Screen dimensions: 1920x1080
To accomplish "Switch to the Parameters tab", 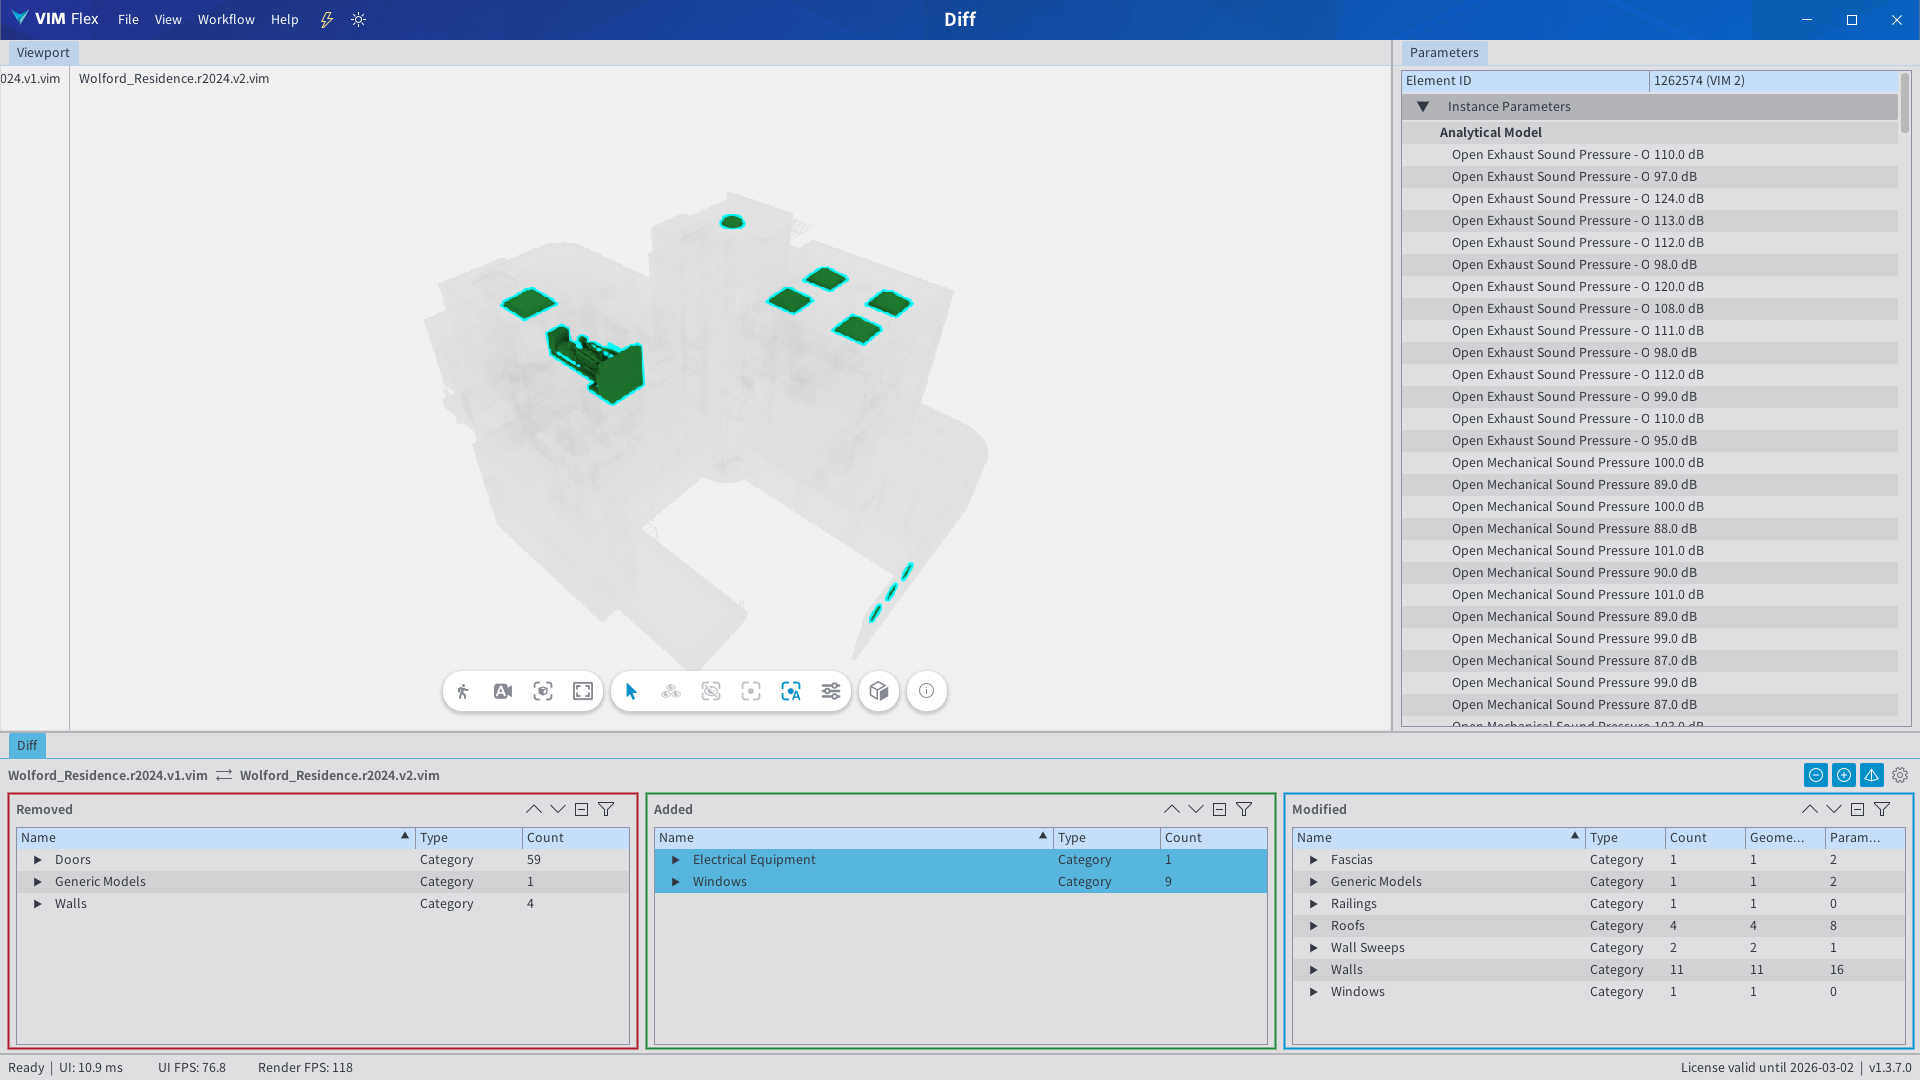I will [1444, 53].
